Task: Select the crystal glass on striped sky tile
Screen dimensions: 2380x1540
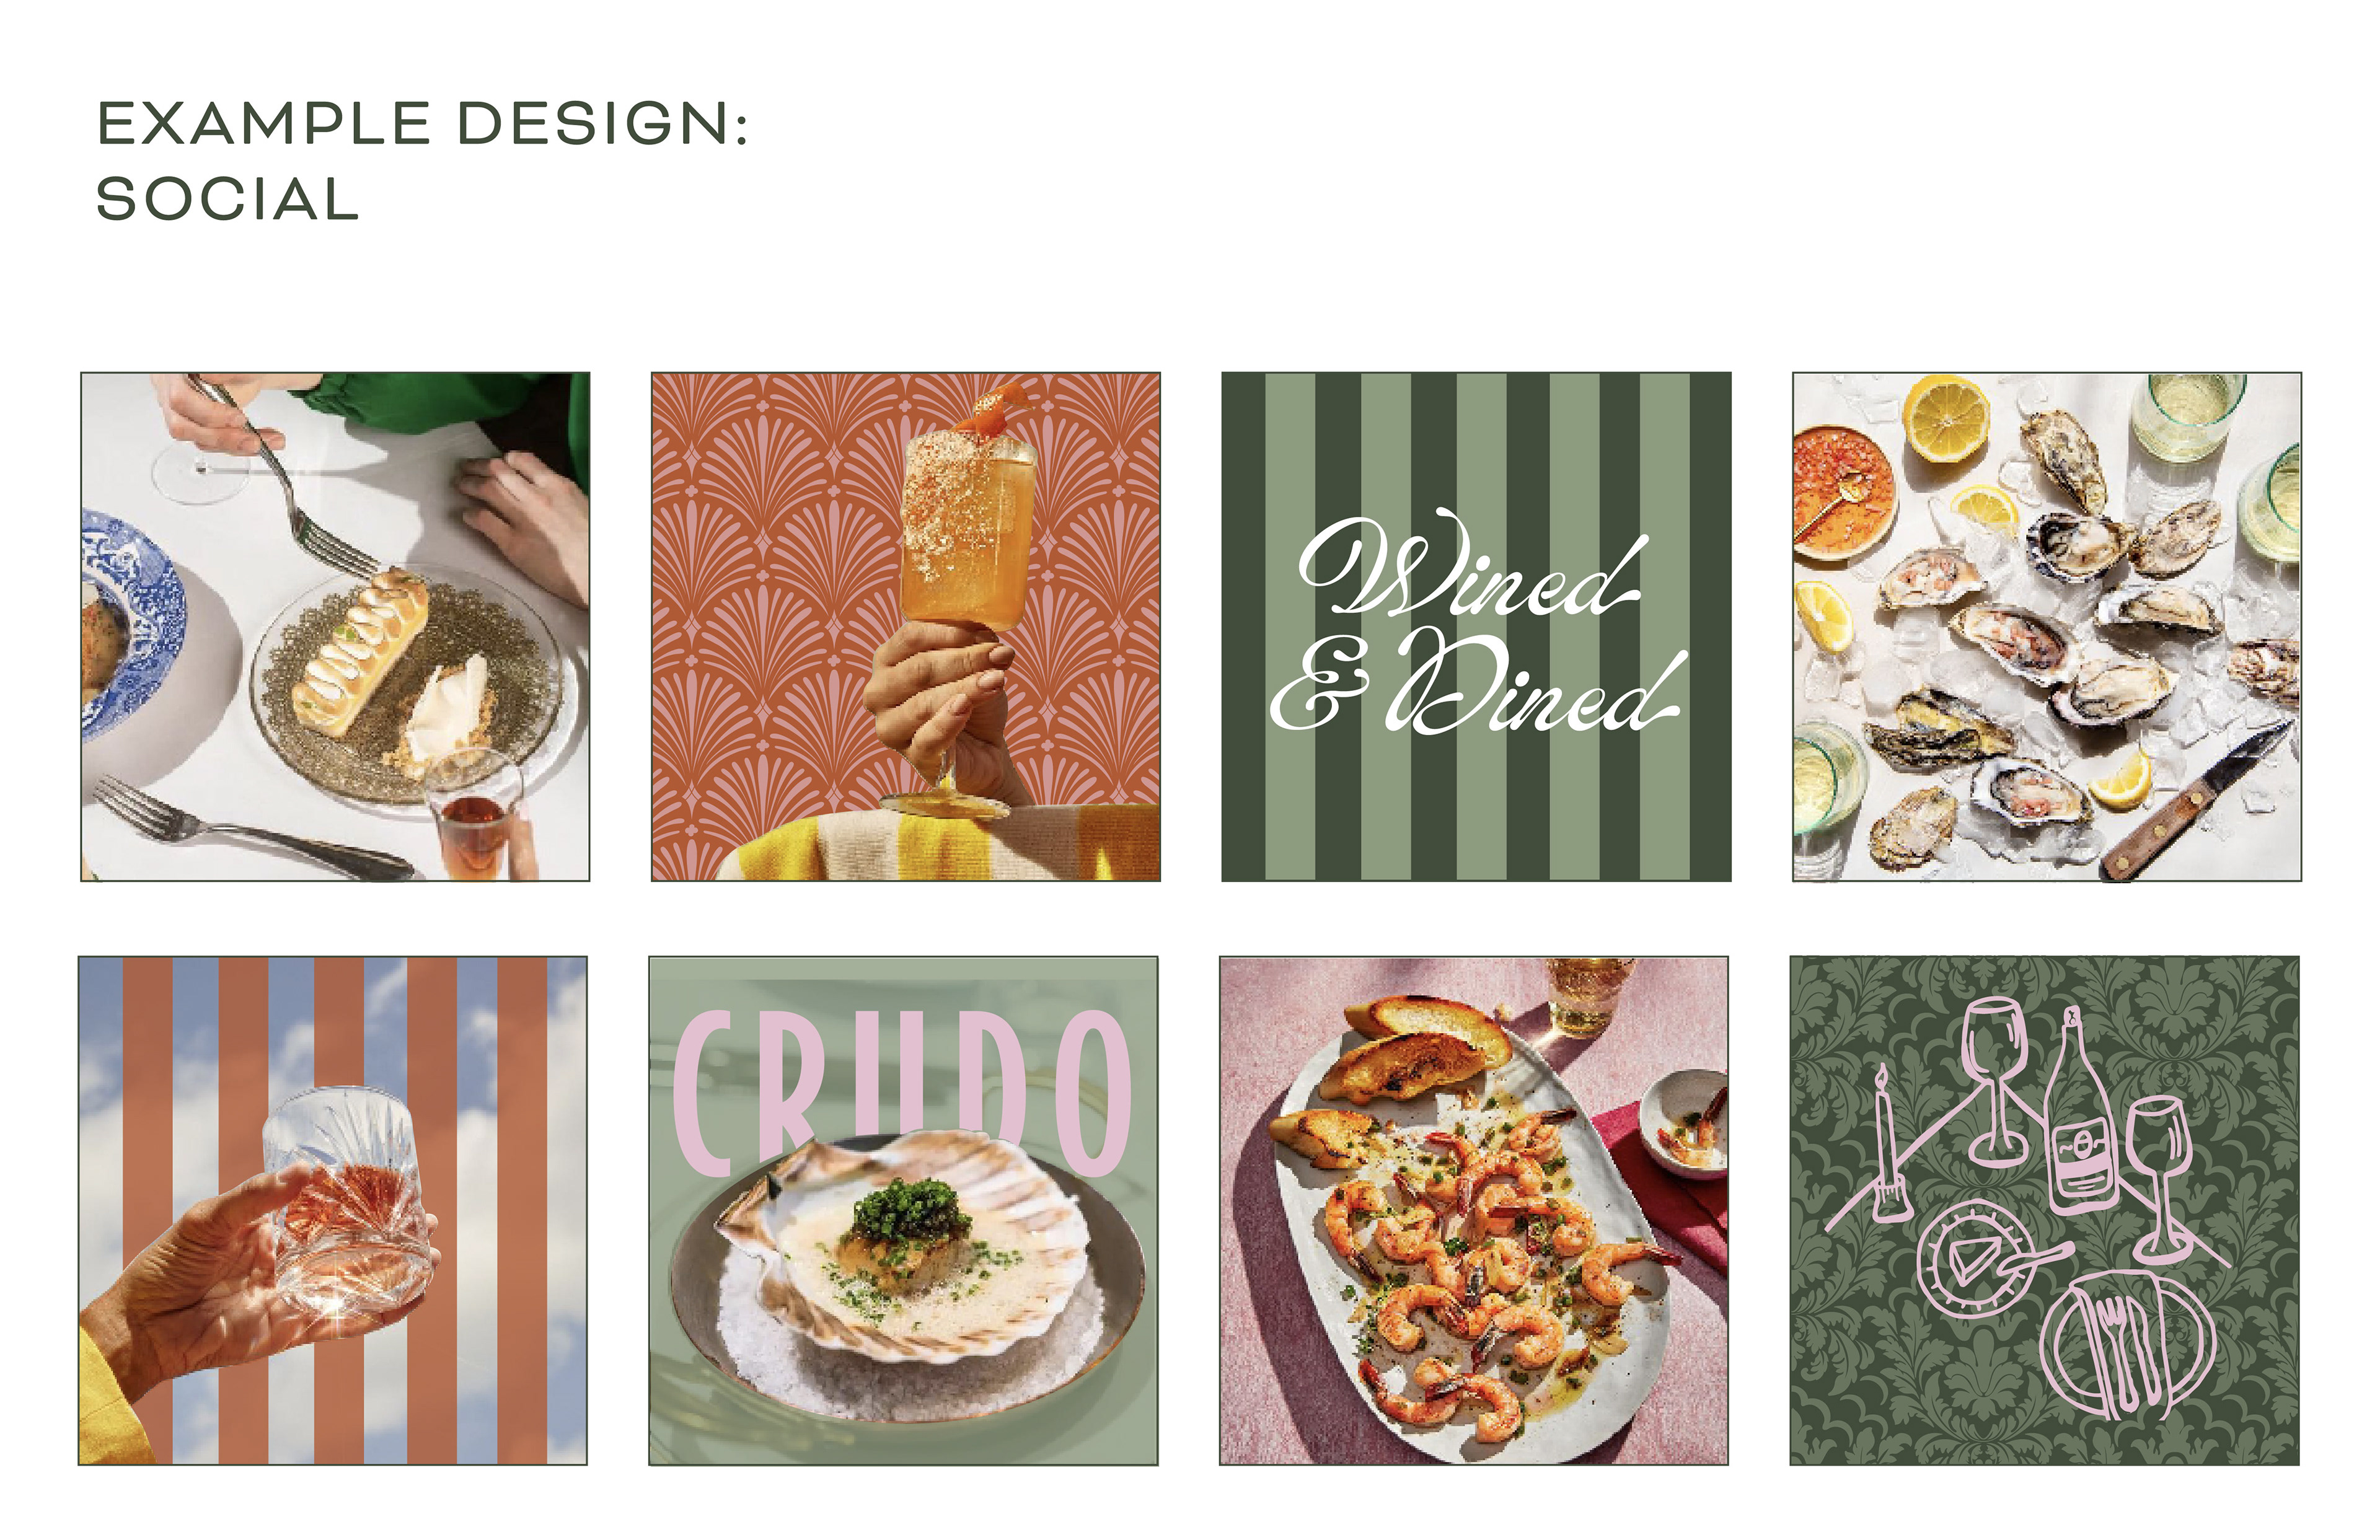Action: [333, 1211]
